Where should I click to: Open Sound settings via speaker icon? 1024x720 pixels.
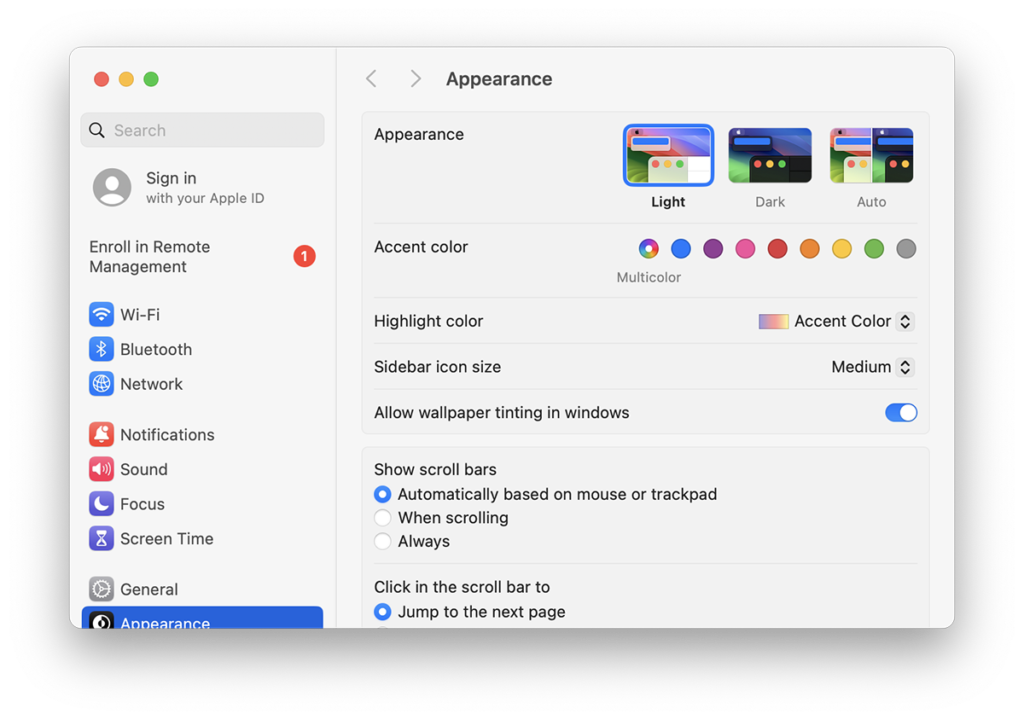pos(101,469)
